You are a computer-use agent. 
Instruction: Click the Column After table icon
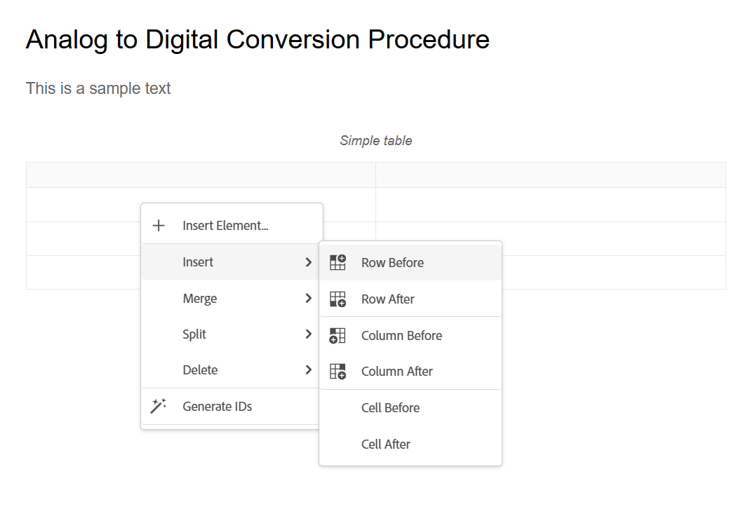pos(338,371)
